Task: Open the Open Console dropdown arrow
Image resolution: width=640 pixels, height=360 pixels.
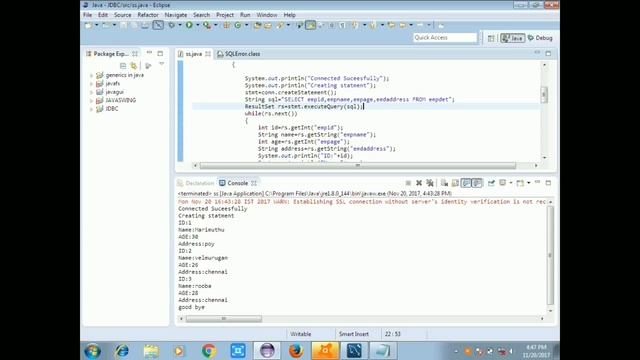Action: [528, 183]
